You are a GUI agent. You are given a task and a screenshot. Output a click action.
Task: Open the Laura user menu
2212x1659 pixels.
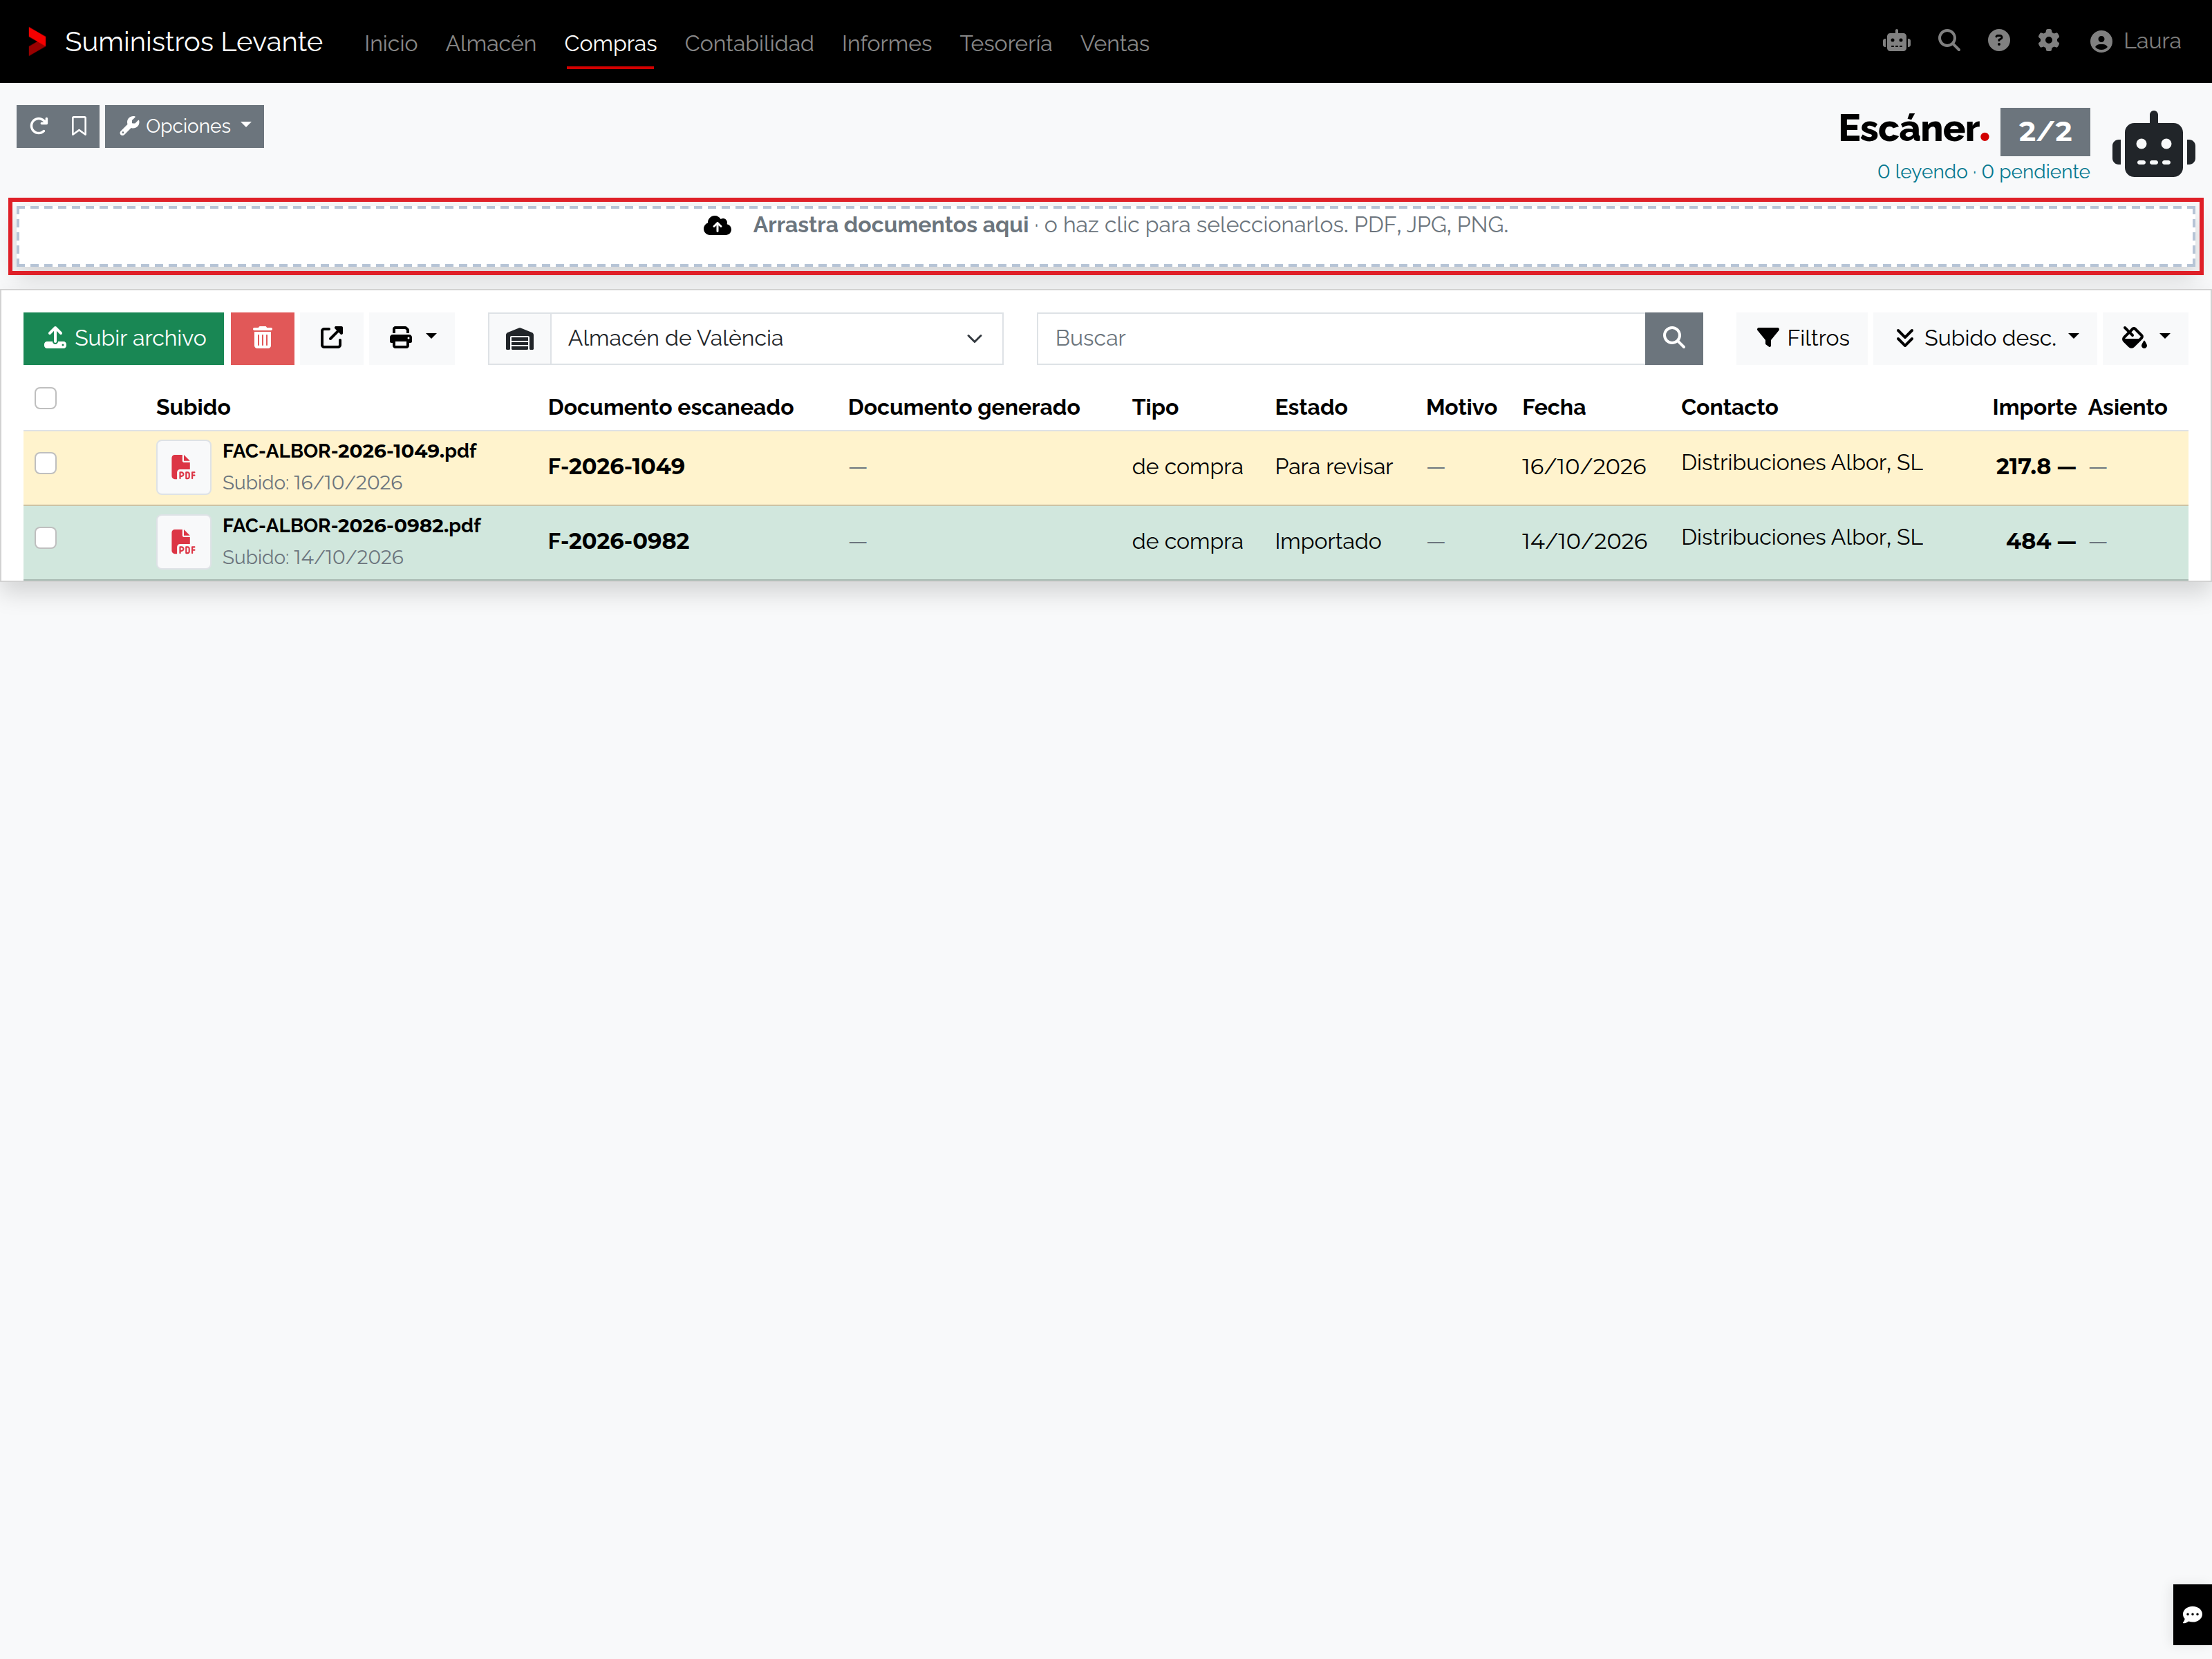click(2135, 41)
